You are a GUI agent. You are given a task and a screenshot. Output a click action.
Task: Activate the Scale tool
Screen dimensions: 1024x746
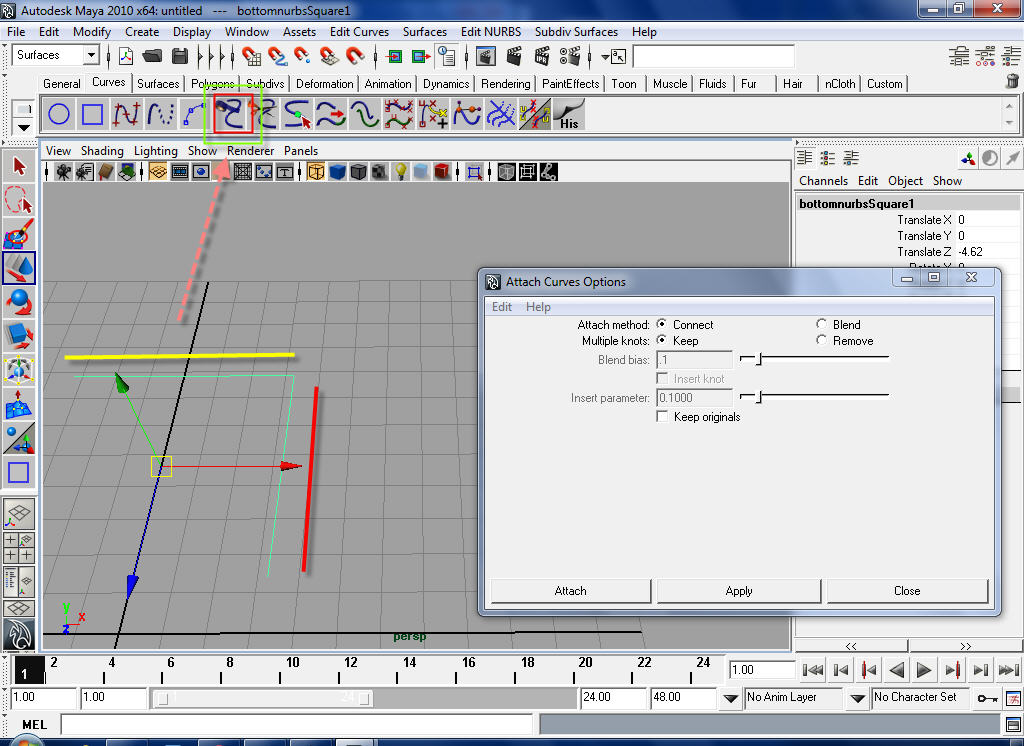coord(19,336)
